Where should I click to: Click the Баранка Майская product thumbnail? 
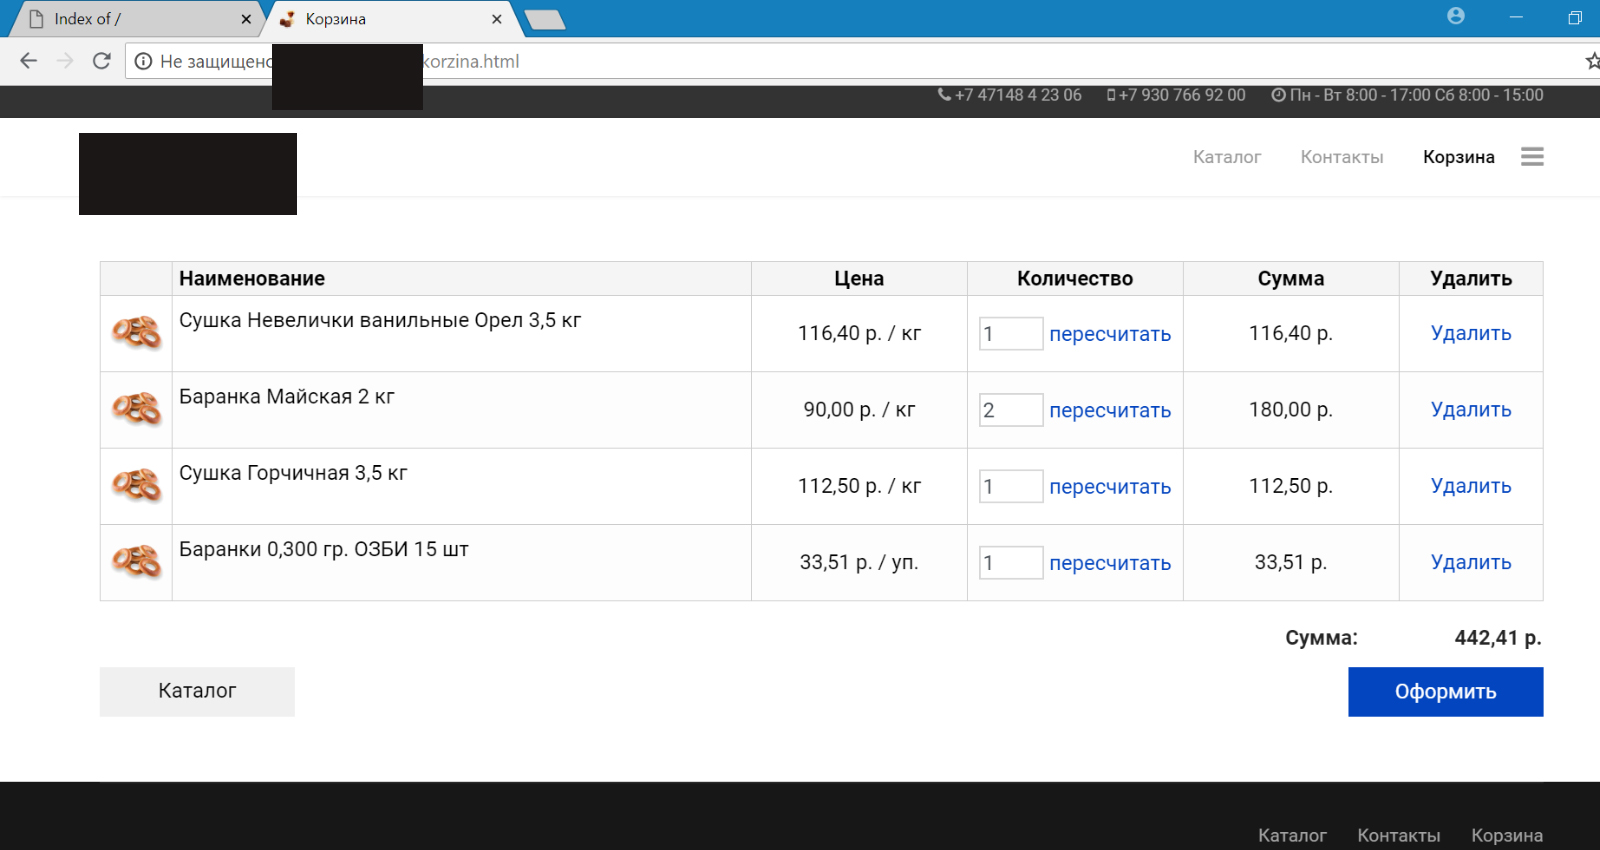pyautogui.click(x=136, y=409)
